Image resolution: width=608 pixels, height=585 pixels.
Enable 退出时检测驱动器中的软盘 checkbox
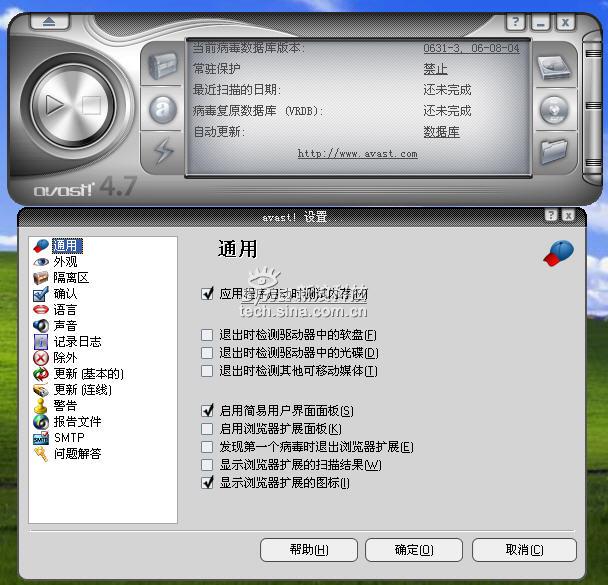click(x=208, y=335)
